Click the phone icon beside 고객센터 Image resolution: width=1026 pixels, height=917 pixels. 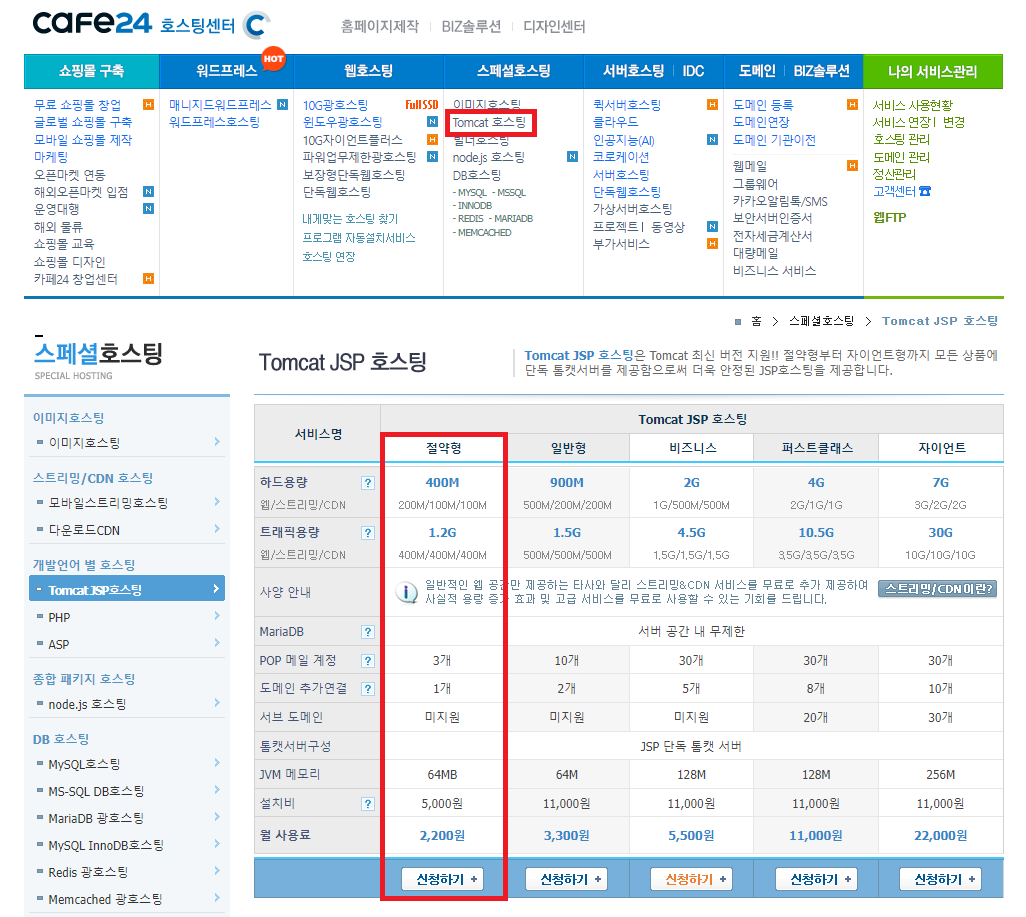(925, 191)
